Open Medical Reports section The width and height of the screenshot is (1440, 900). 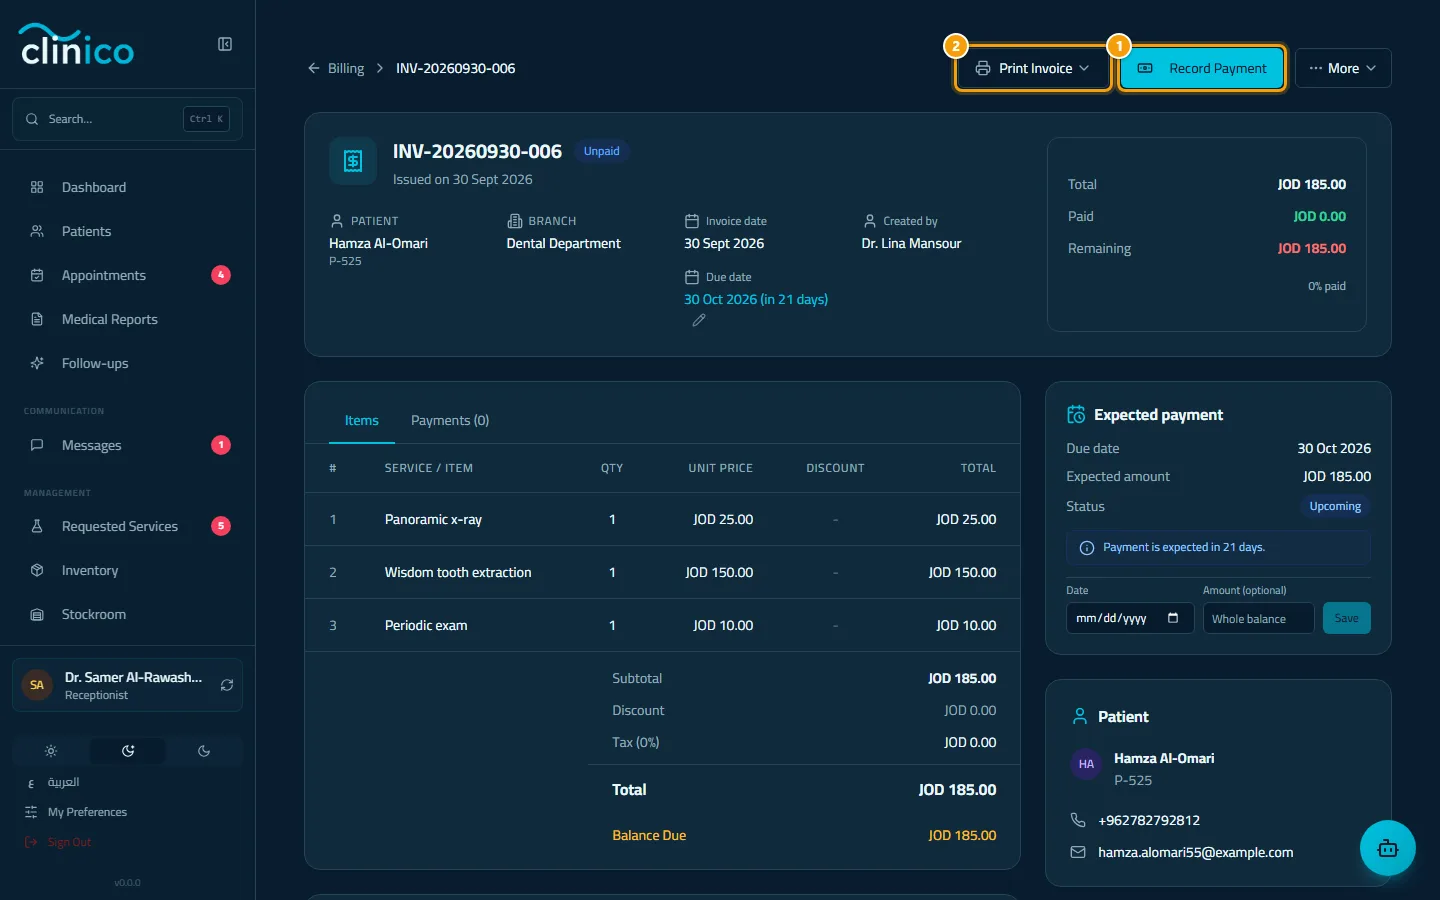click(128, 319)
